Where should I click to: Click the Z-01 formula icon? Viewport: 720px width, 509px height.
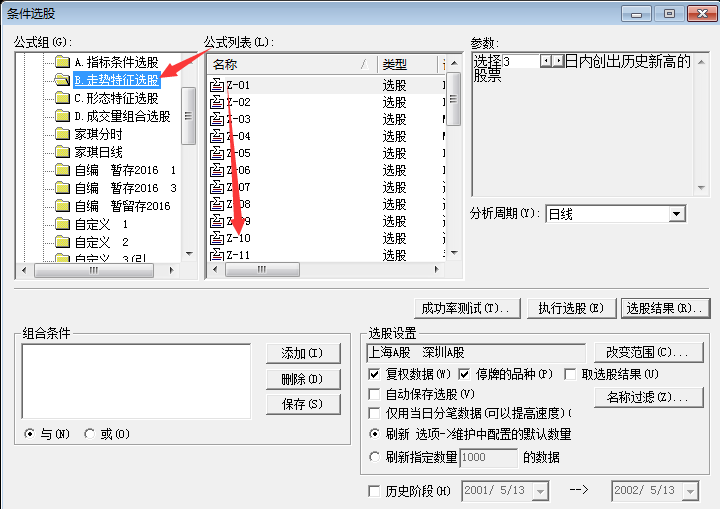click(217, 85)
